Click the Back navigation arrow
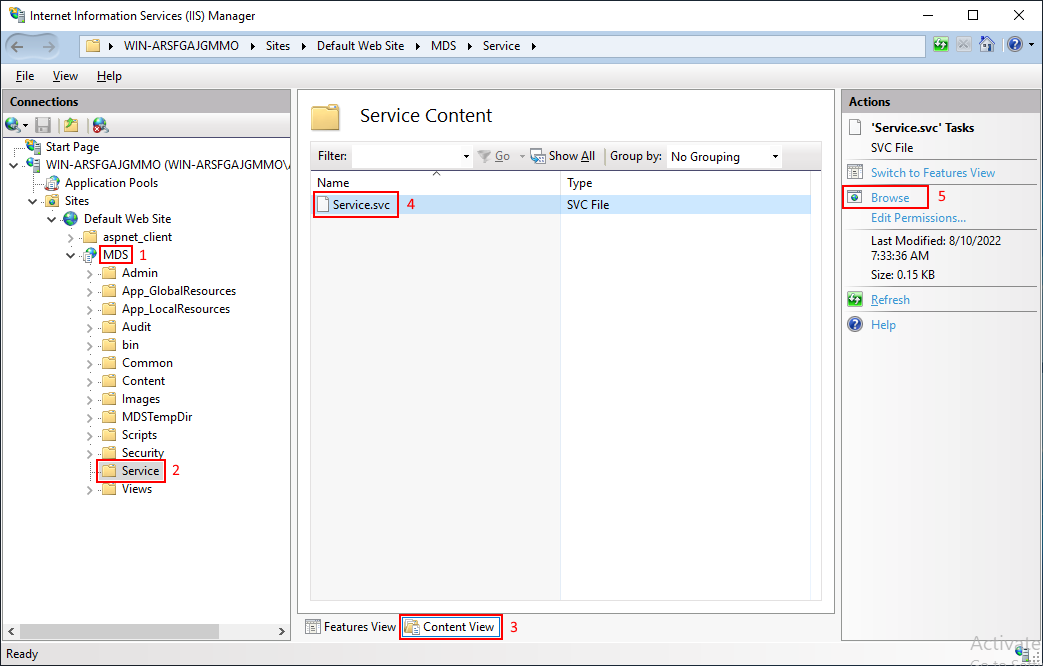This screenshot has height=666, width=1043. (x=18, y=46)
